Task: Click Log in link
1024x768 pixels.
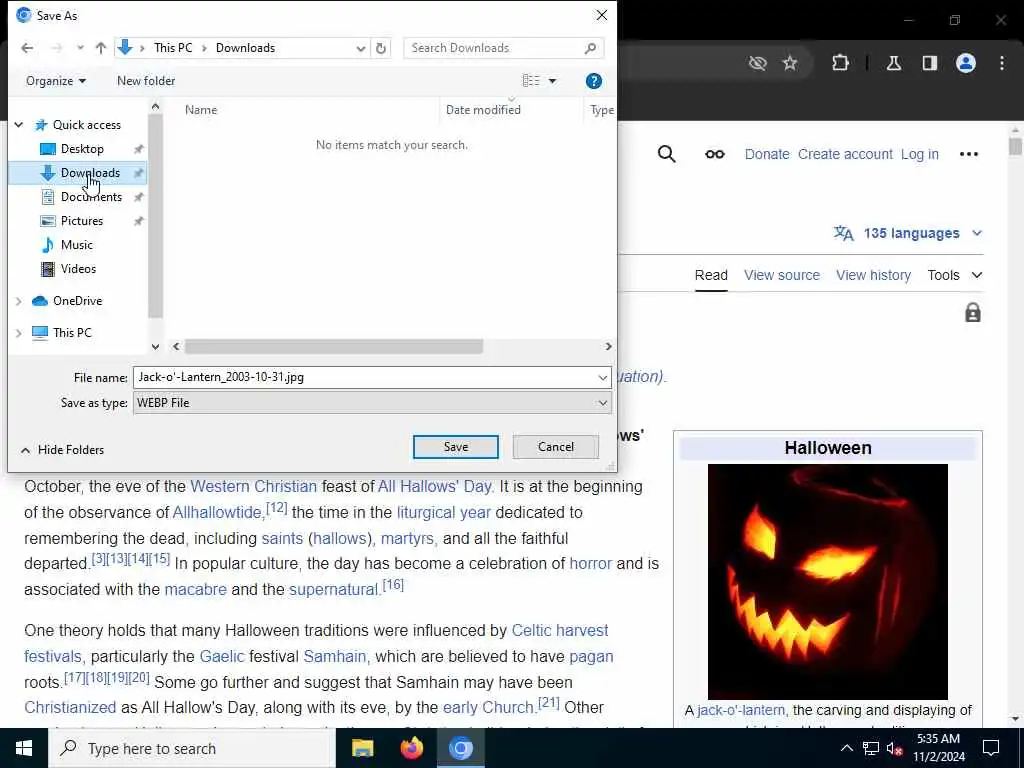Action: [x=920, y=154]
